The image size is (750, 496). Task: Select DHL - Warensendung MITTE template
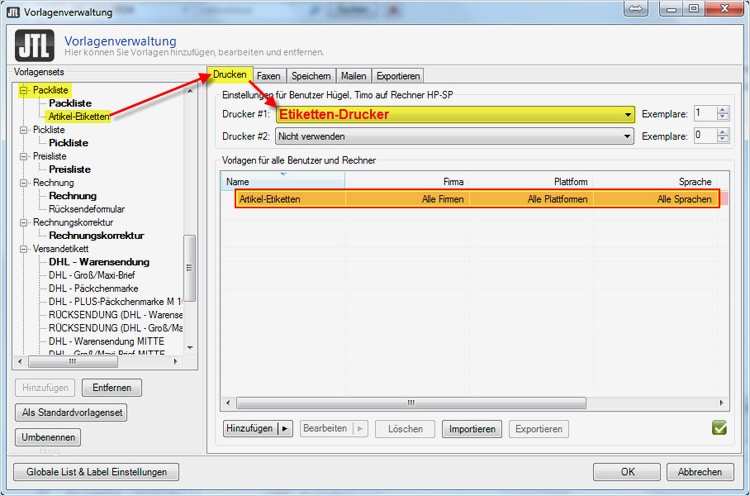point(106,342)
